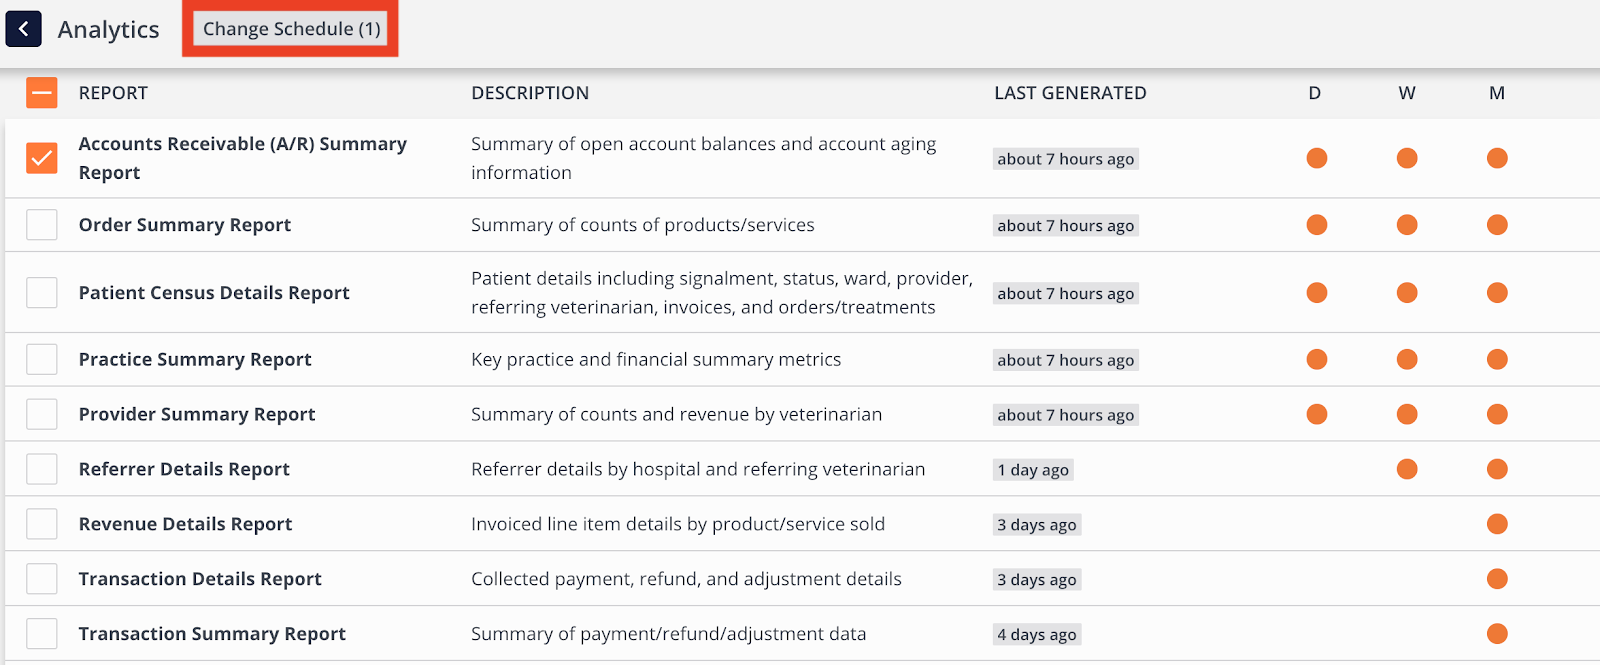1600x665 pixels.
Task: Click the LAST GENERATED column header
Action: (x=1070, y=93)
